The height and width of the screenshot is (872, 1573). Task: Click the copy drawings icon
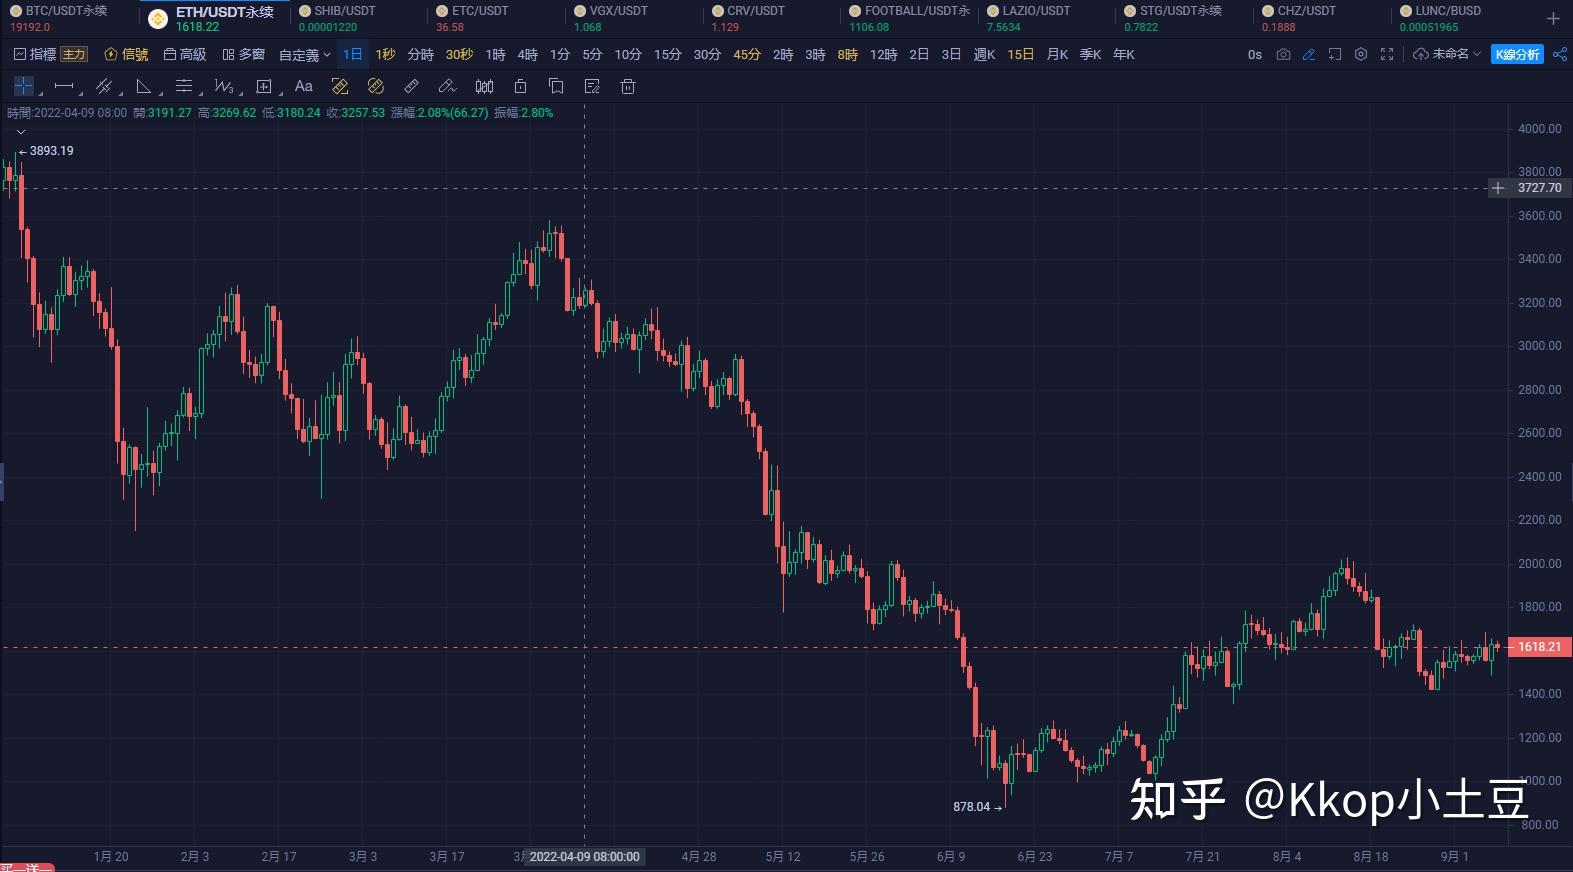coord(556,86)
